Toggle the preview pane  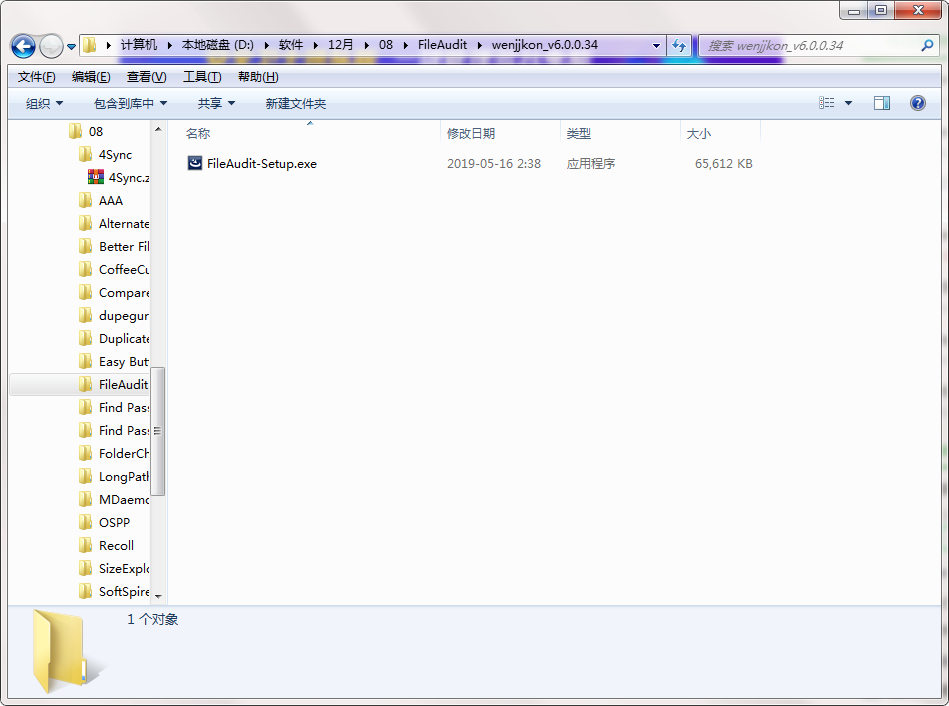point(881,102)
